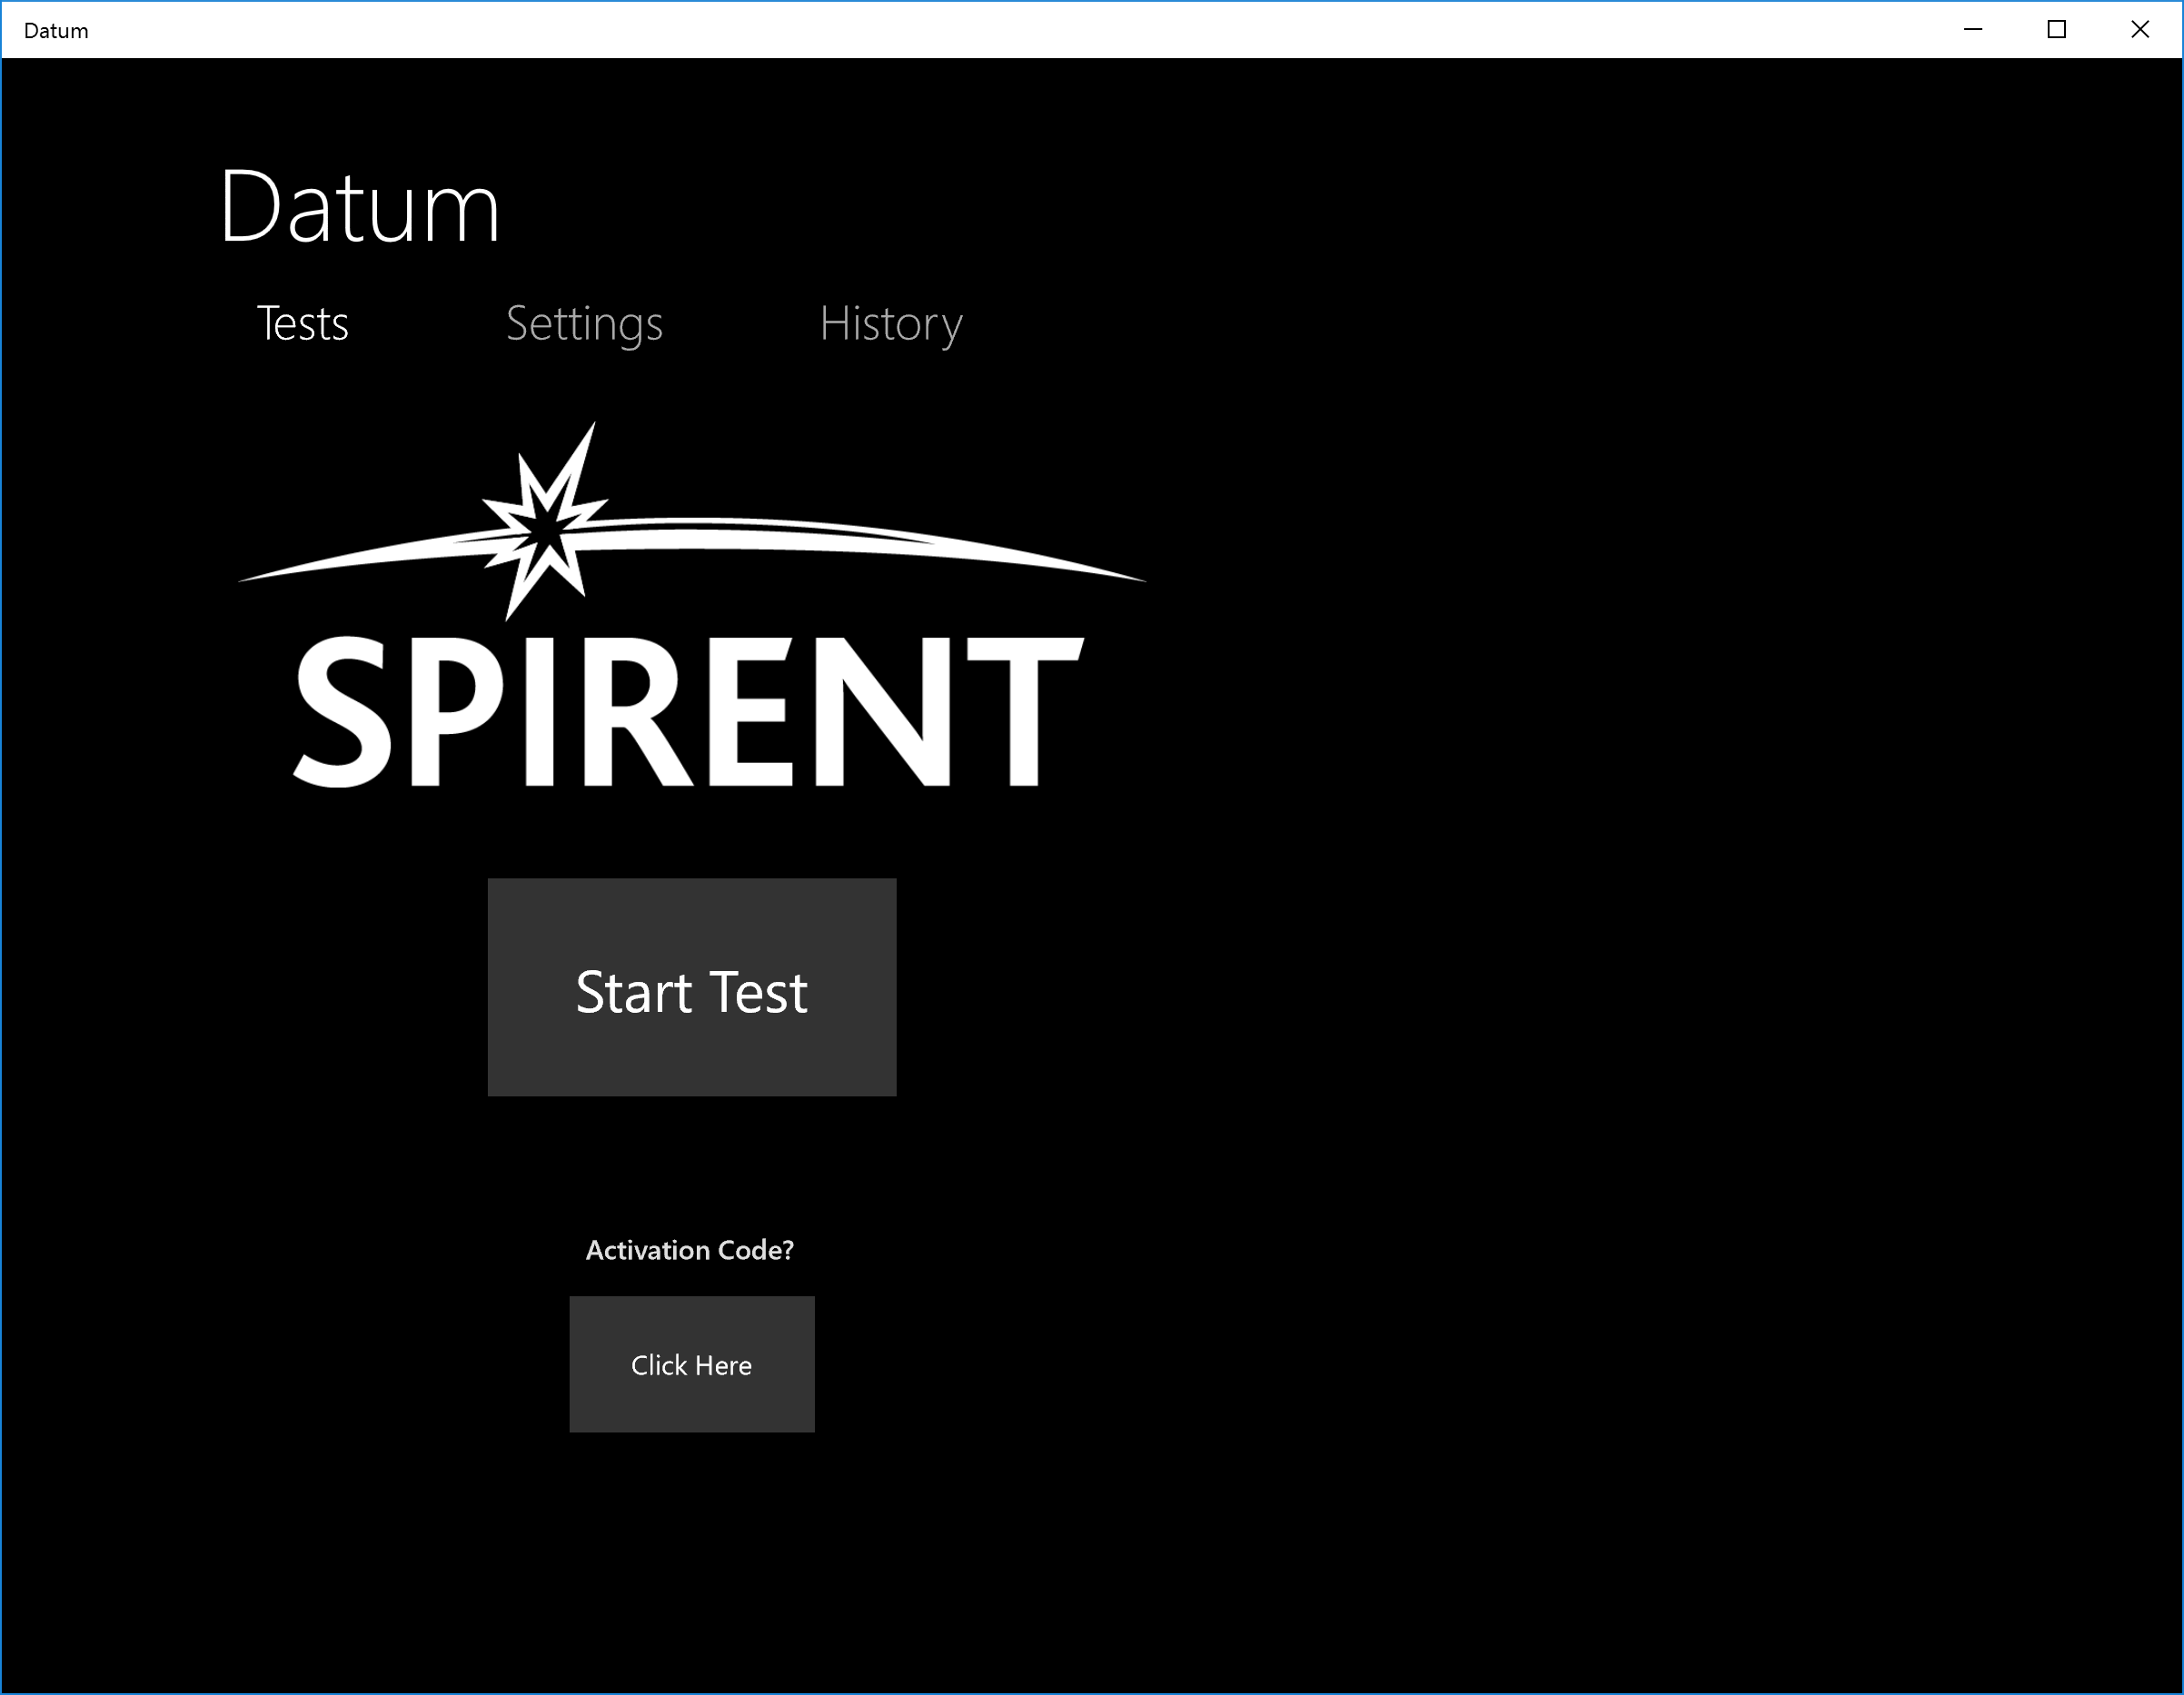Screen dimensions: 2184x1695
Task: Click the word Start on large button
Action: (634, 992)
